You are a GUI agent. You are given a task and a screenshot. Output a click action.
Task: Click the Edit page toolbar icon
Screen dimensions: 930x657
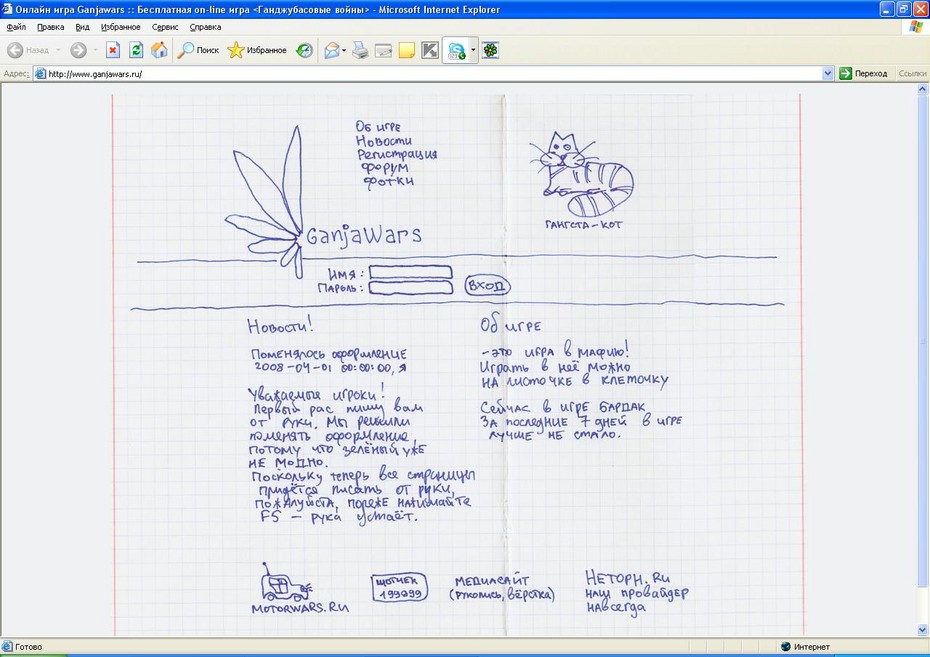(x=384, y=50)
